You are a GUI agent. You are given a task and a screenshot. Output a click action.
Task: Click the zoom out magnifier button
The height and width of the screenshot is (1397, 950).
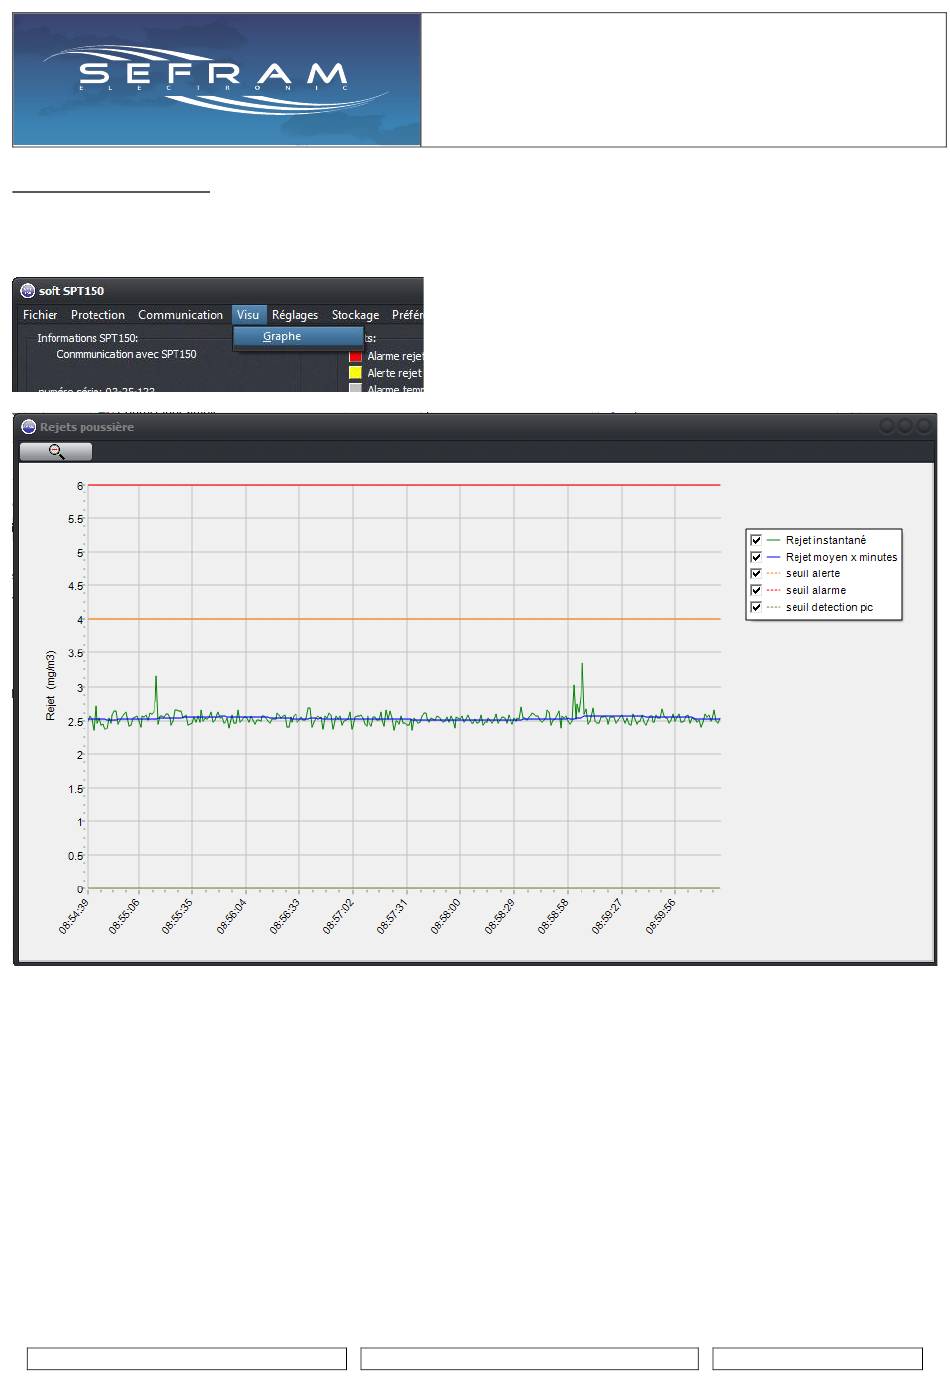click(56, 452)
